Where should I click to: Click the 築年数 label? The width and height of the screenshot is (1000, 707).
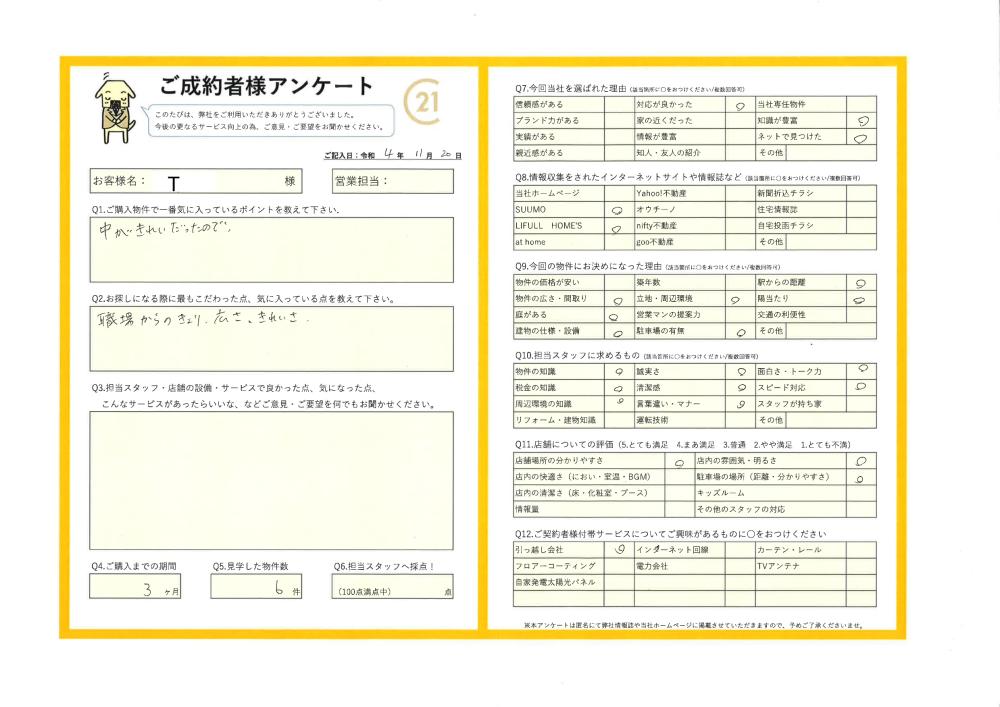648,282
